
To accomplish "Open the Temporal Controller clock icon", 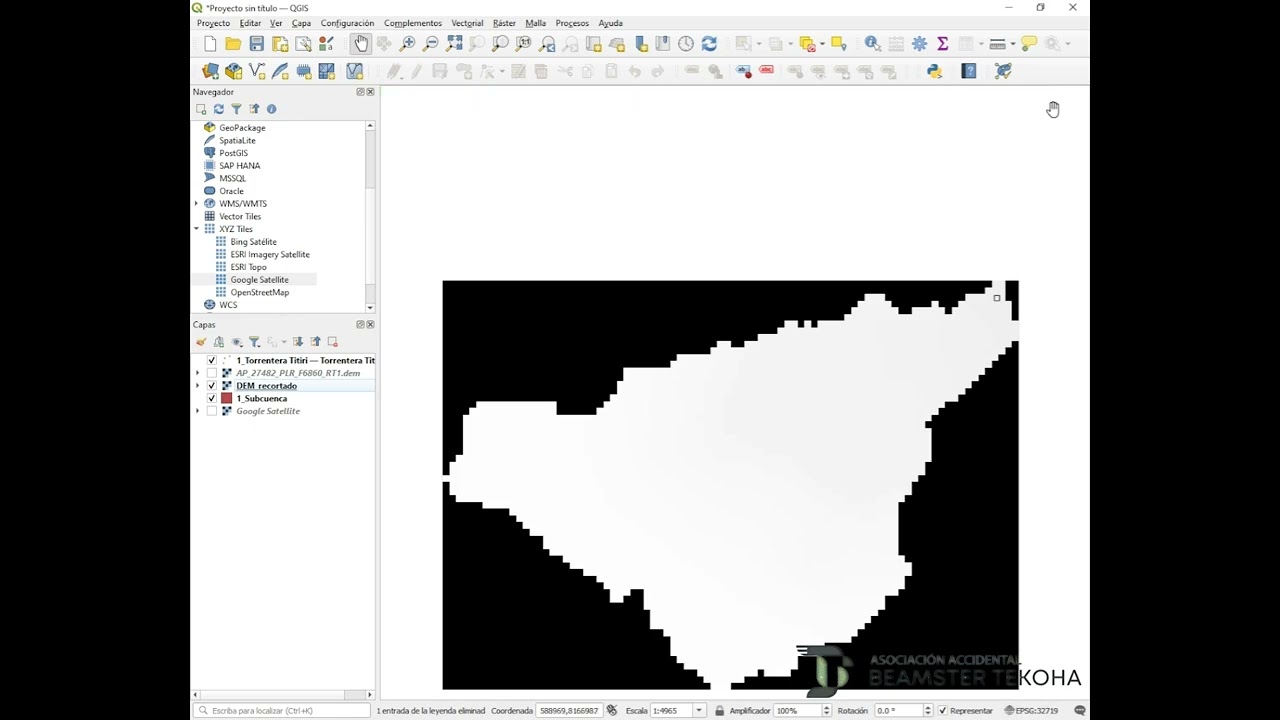I will [x=686, y=44].
